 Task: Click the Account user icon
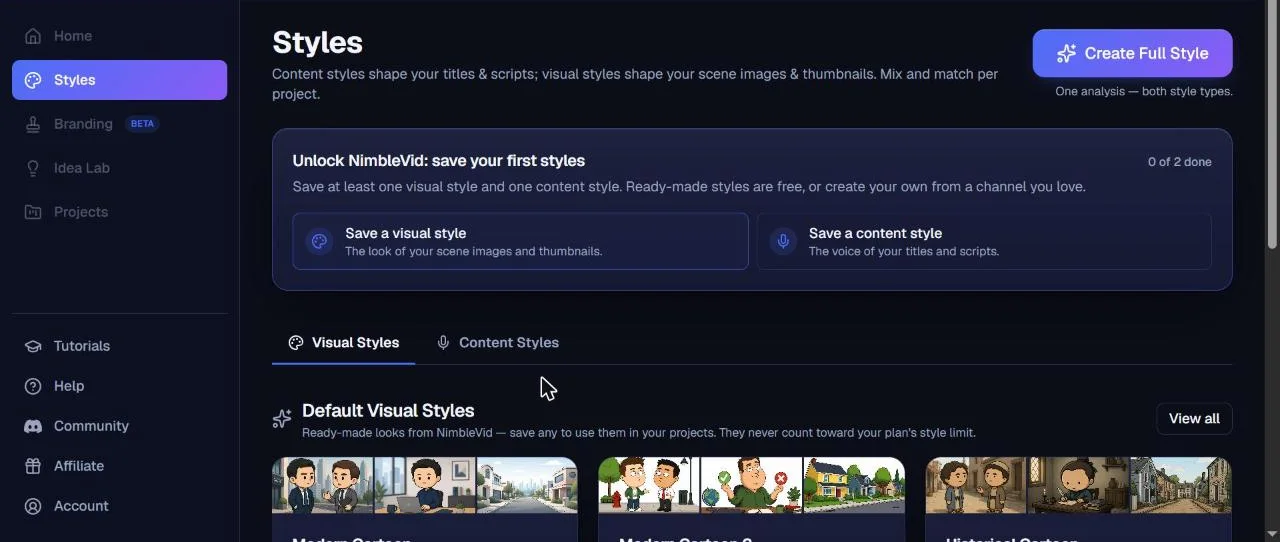point(33,506)
